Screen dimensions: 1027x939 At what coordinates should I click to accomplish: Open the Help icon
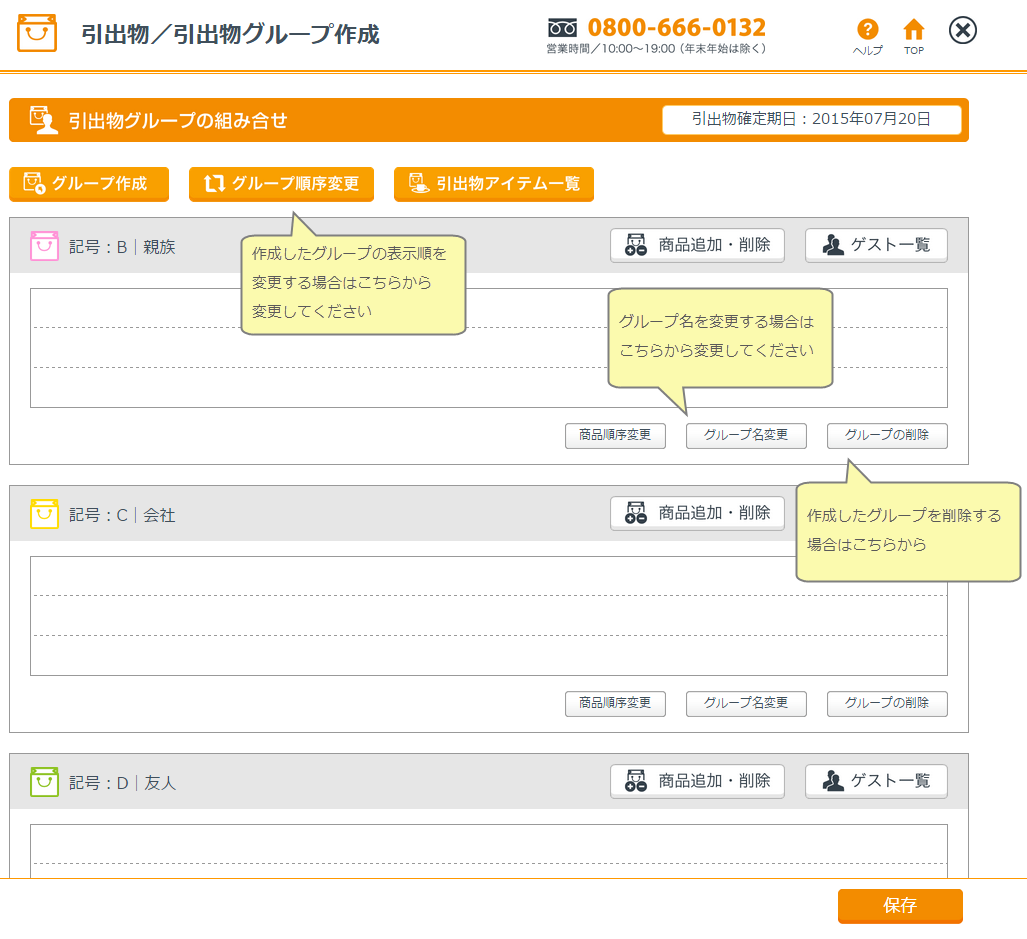click(x=867, y=31)
